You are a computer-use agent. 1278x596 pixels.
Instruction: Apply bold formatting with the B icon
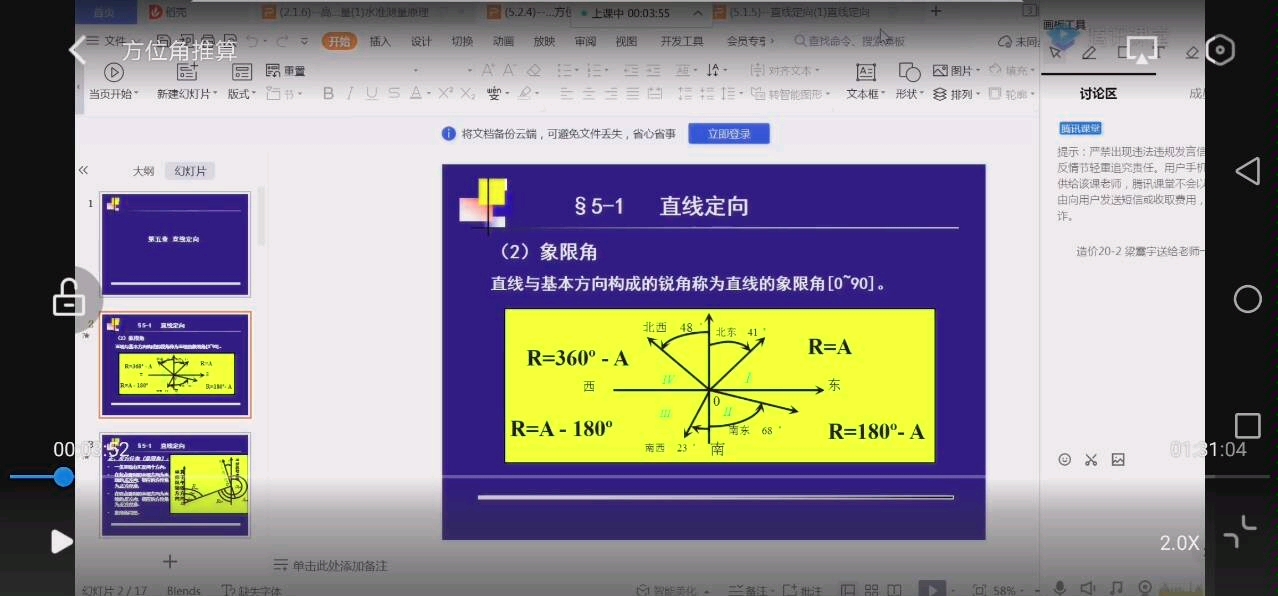point(328,93)
